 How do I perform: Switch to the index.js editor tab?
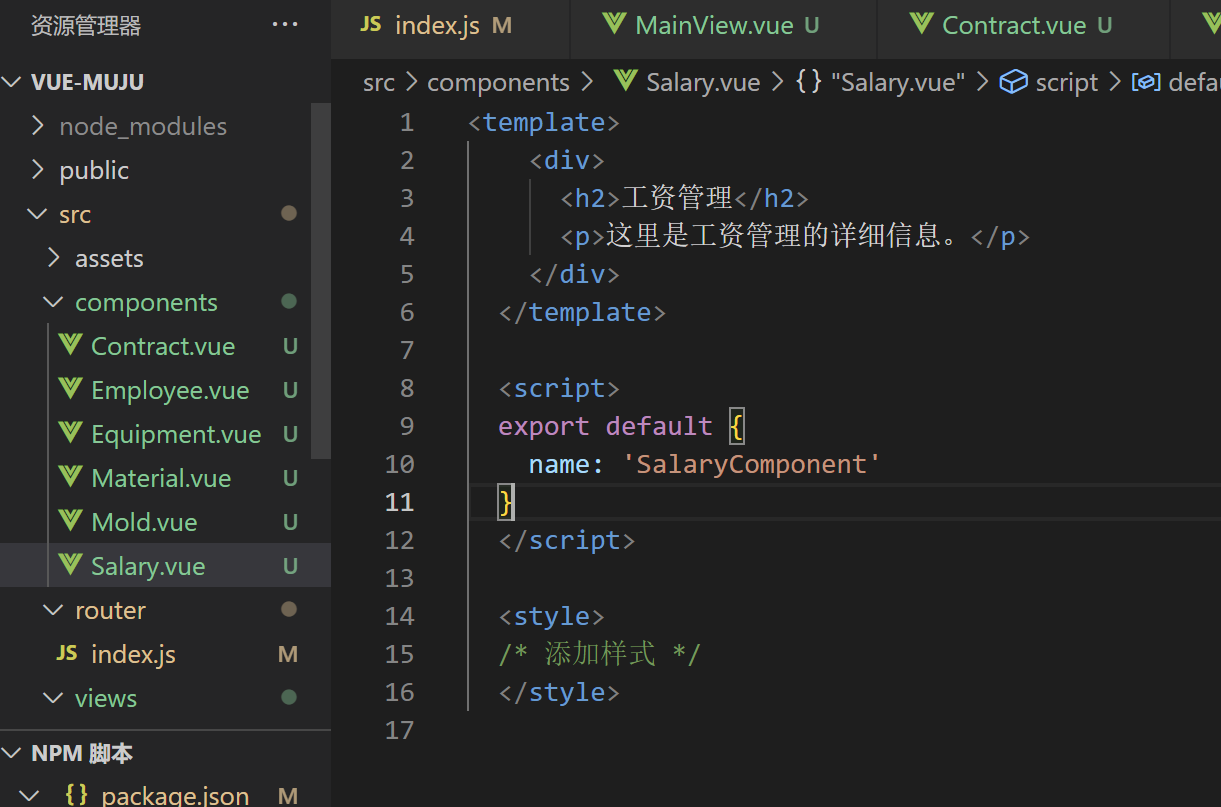point(437,26)
